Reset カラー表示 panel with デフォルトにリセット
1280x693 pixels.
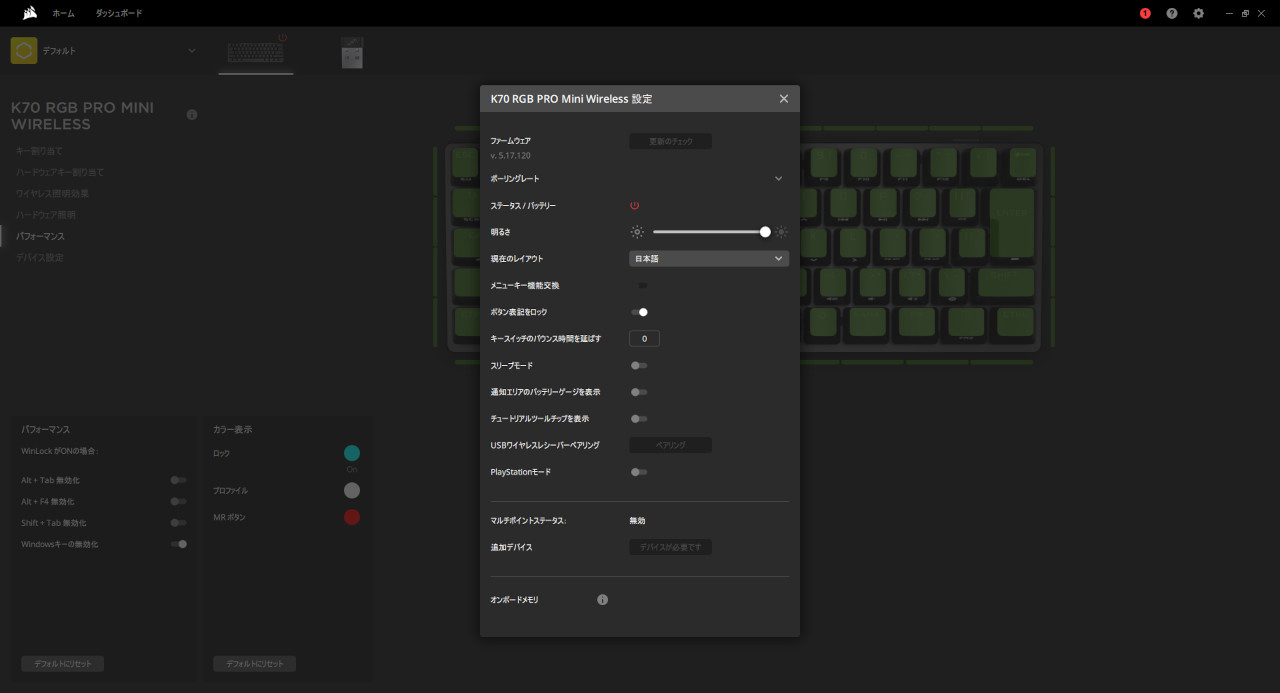(254, 664)
